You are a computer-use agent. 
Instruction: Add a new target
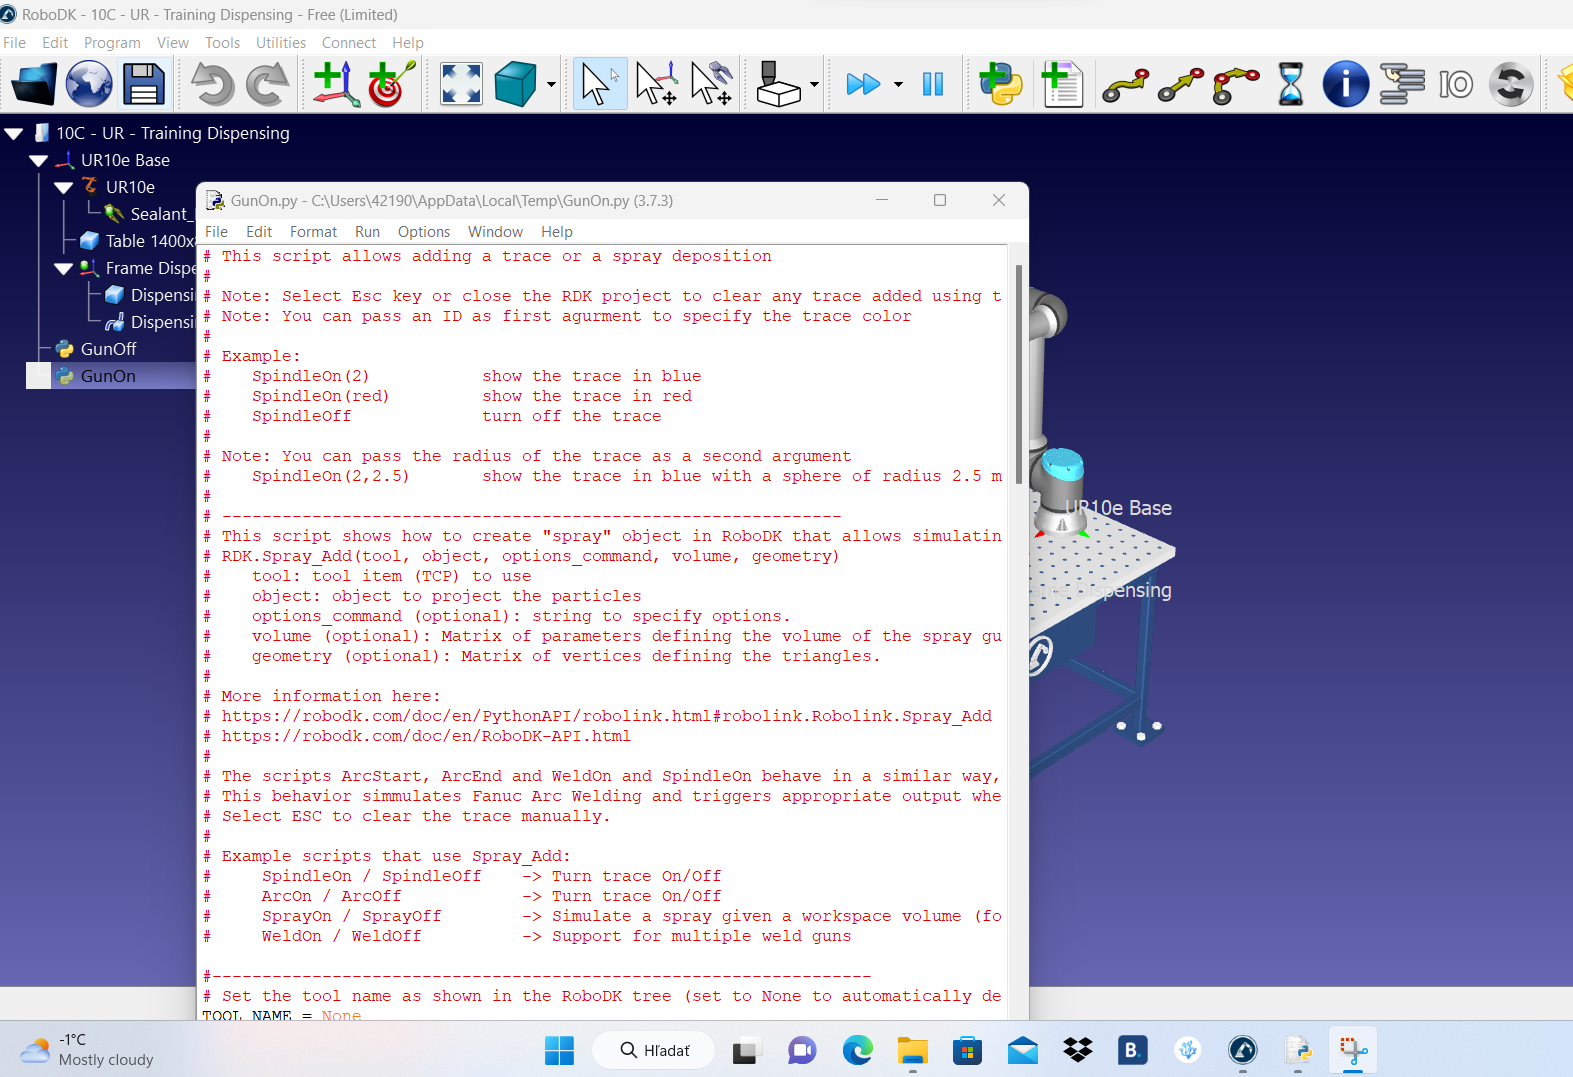pyautogui.click(x=391, y=84)
